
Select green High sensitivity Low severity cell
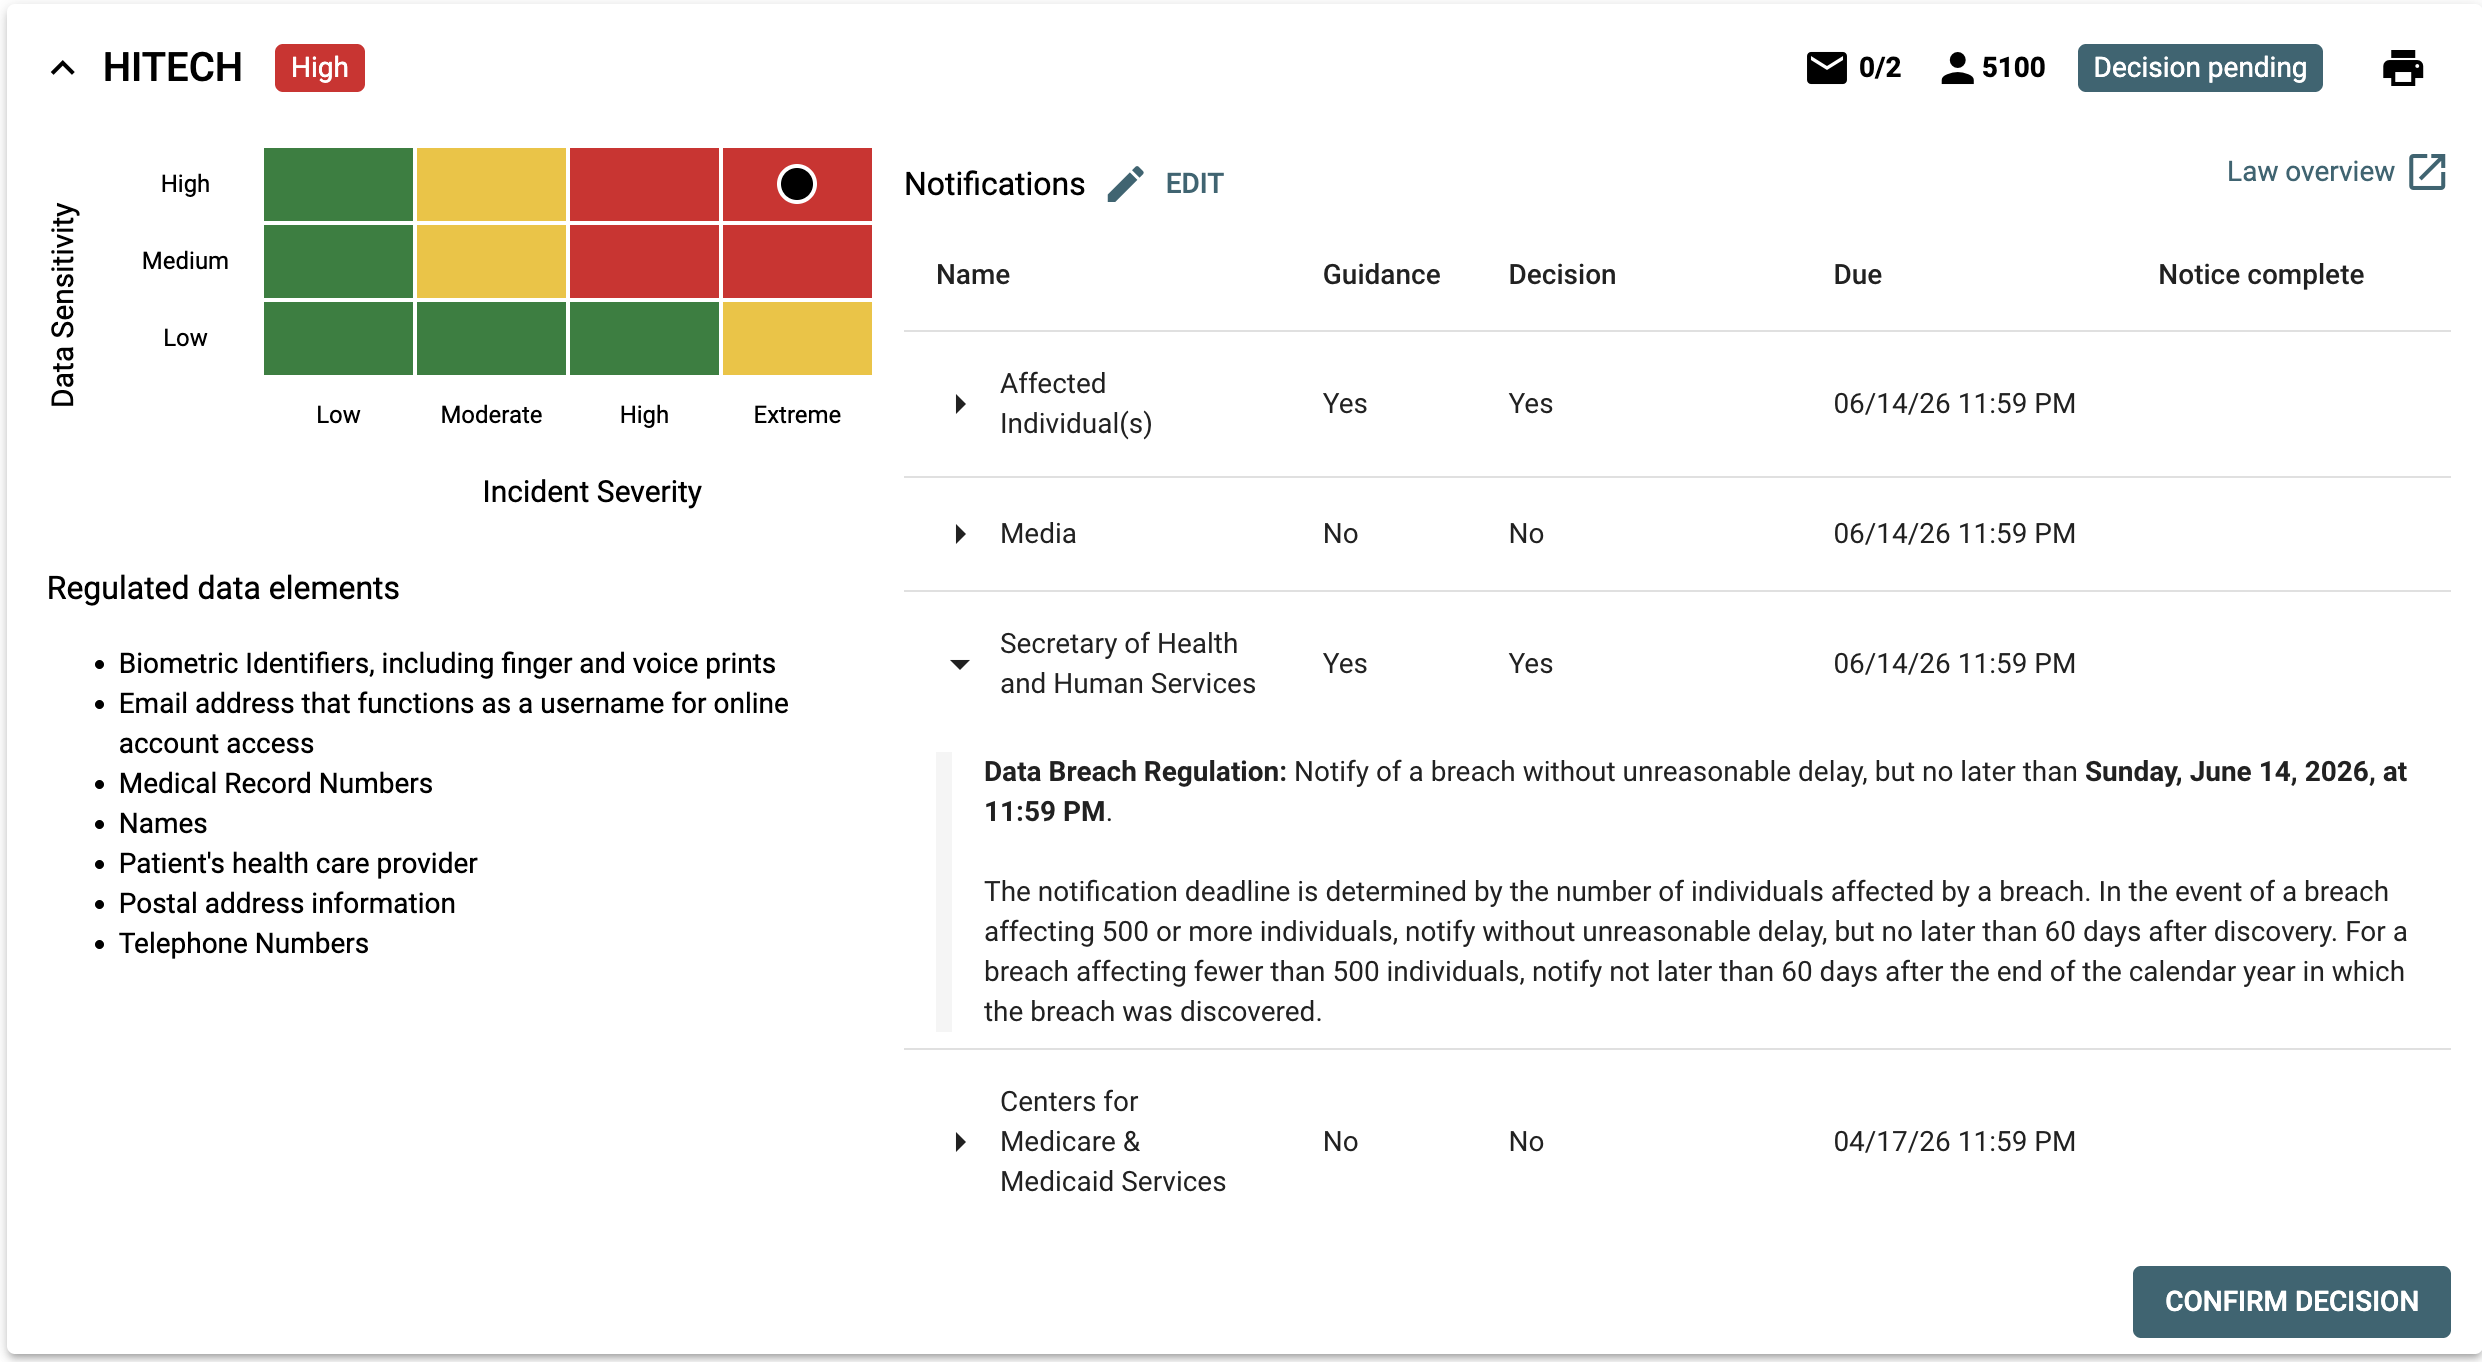pos(338,184)
